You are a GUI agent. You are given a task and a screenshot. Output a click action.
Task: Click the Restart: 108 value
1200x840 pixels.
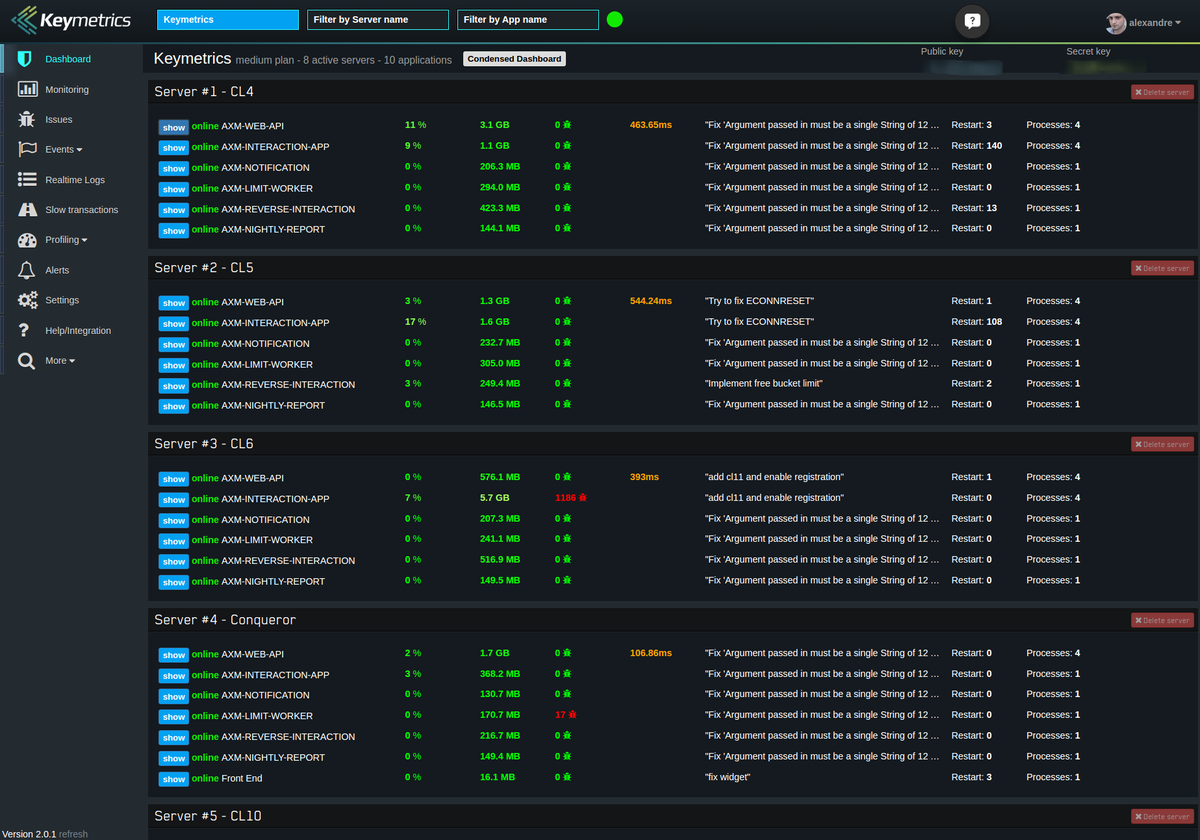coord(977,322)
